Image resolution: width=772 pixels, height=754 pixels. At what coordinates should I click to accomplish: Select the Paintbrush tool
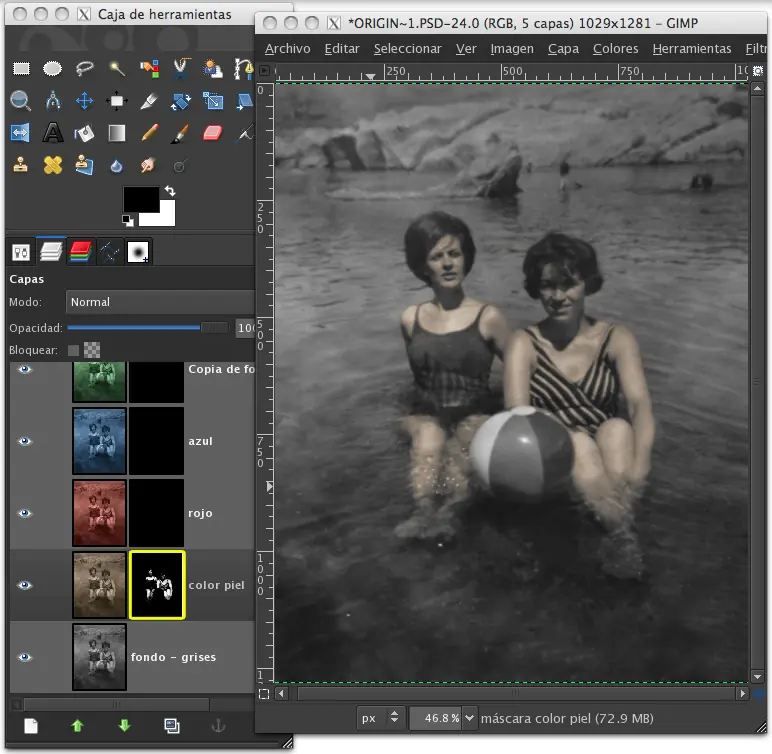tap(181, 133)
